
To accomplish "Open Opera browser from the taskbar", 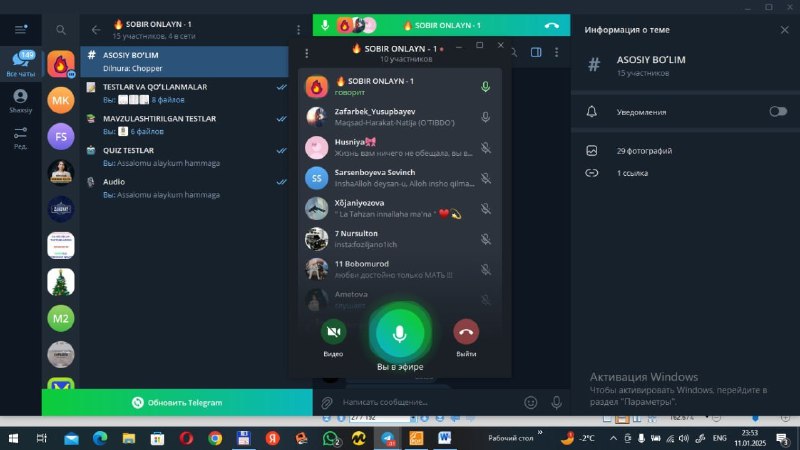I will 186,438.
